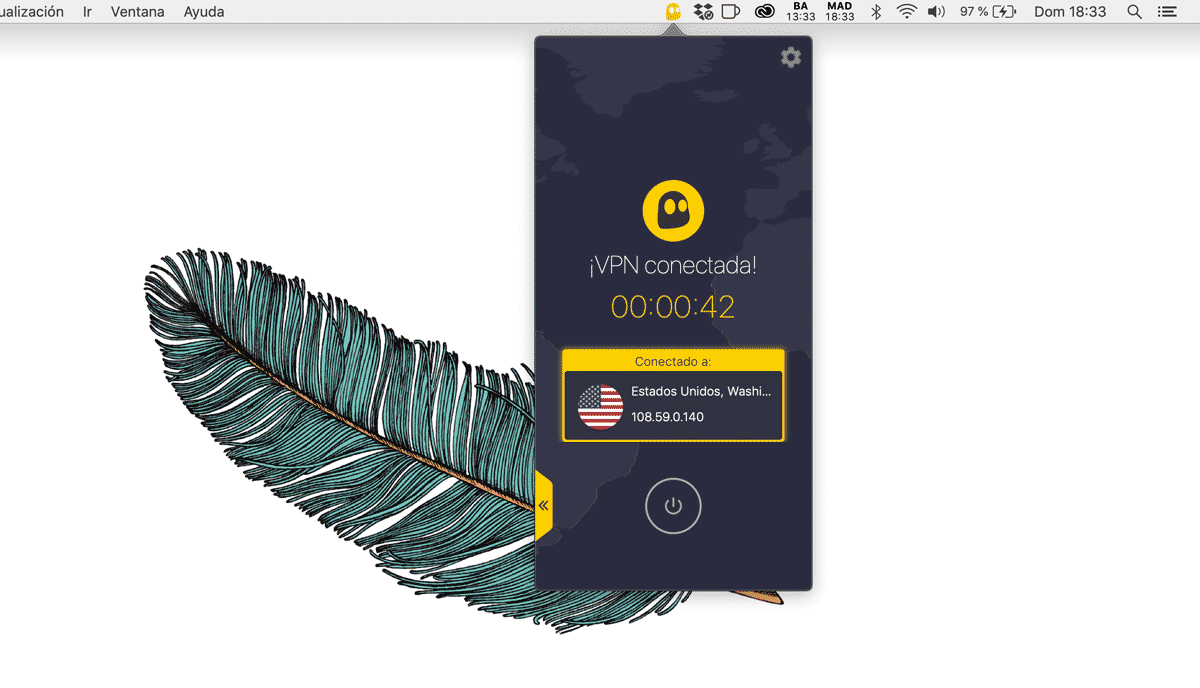Click the yellow CyberGhost logo
The image size is (1200, 688).
click(673, 210)
